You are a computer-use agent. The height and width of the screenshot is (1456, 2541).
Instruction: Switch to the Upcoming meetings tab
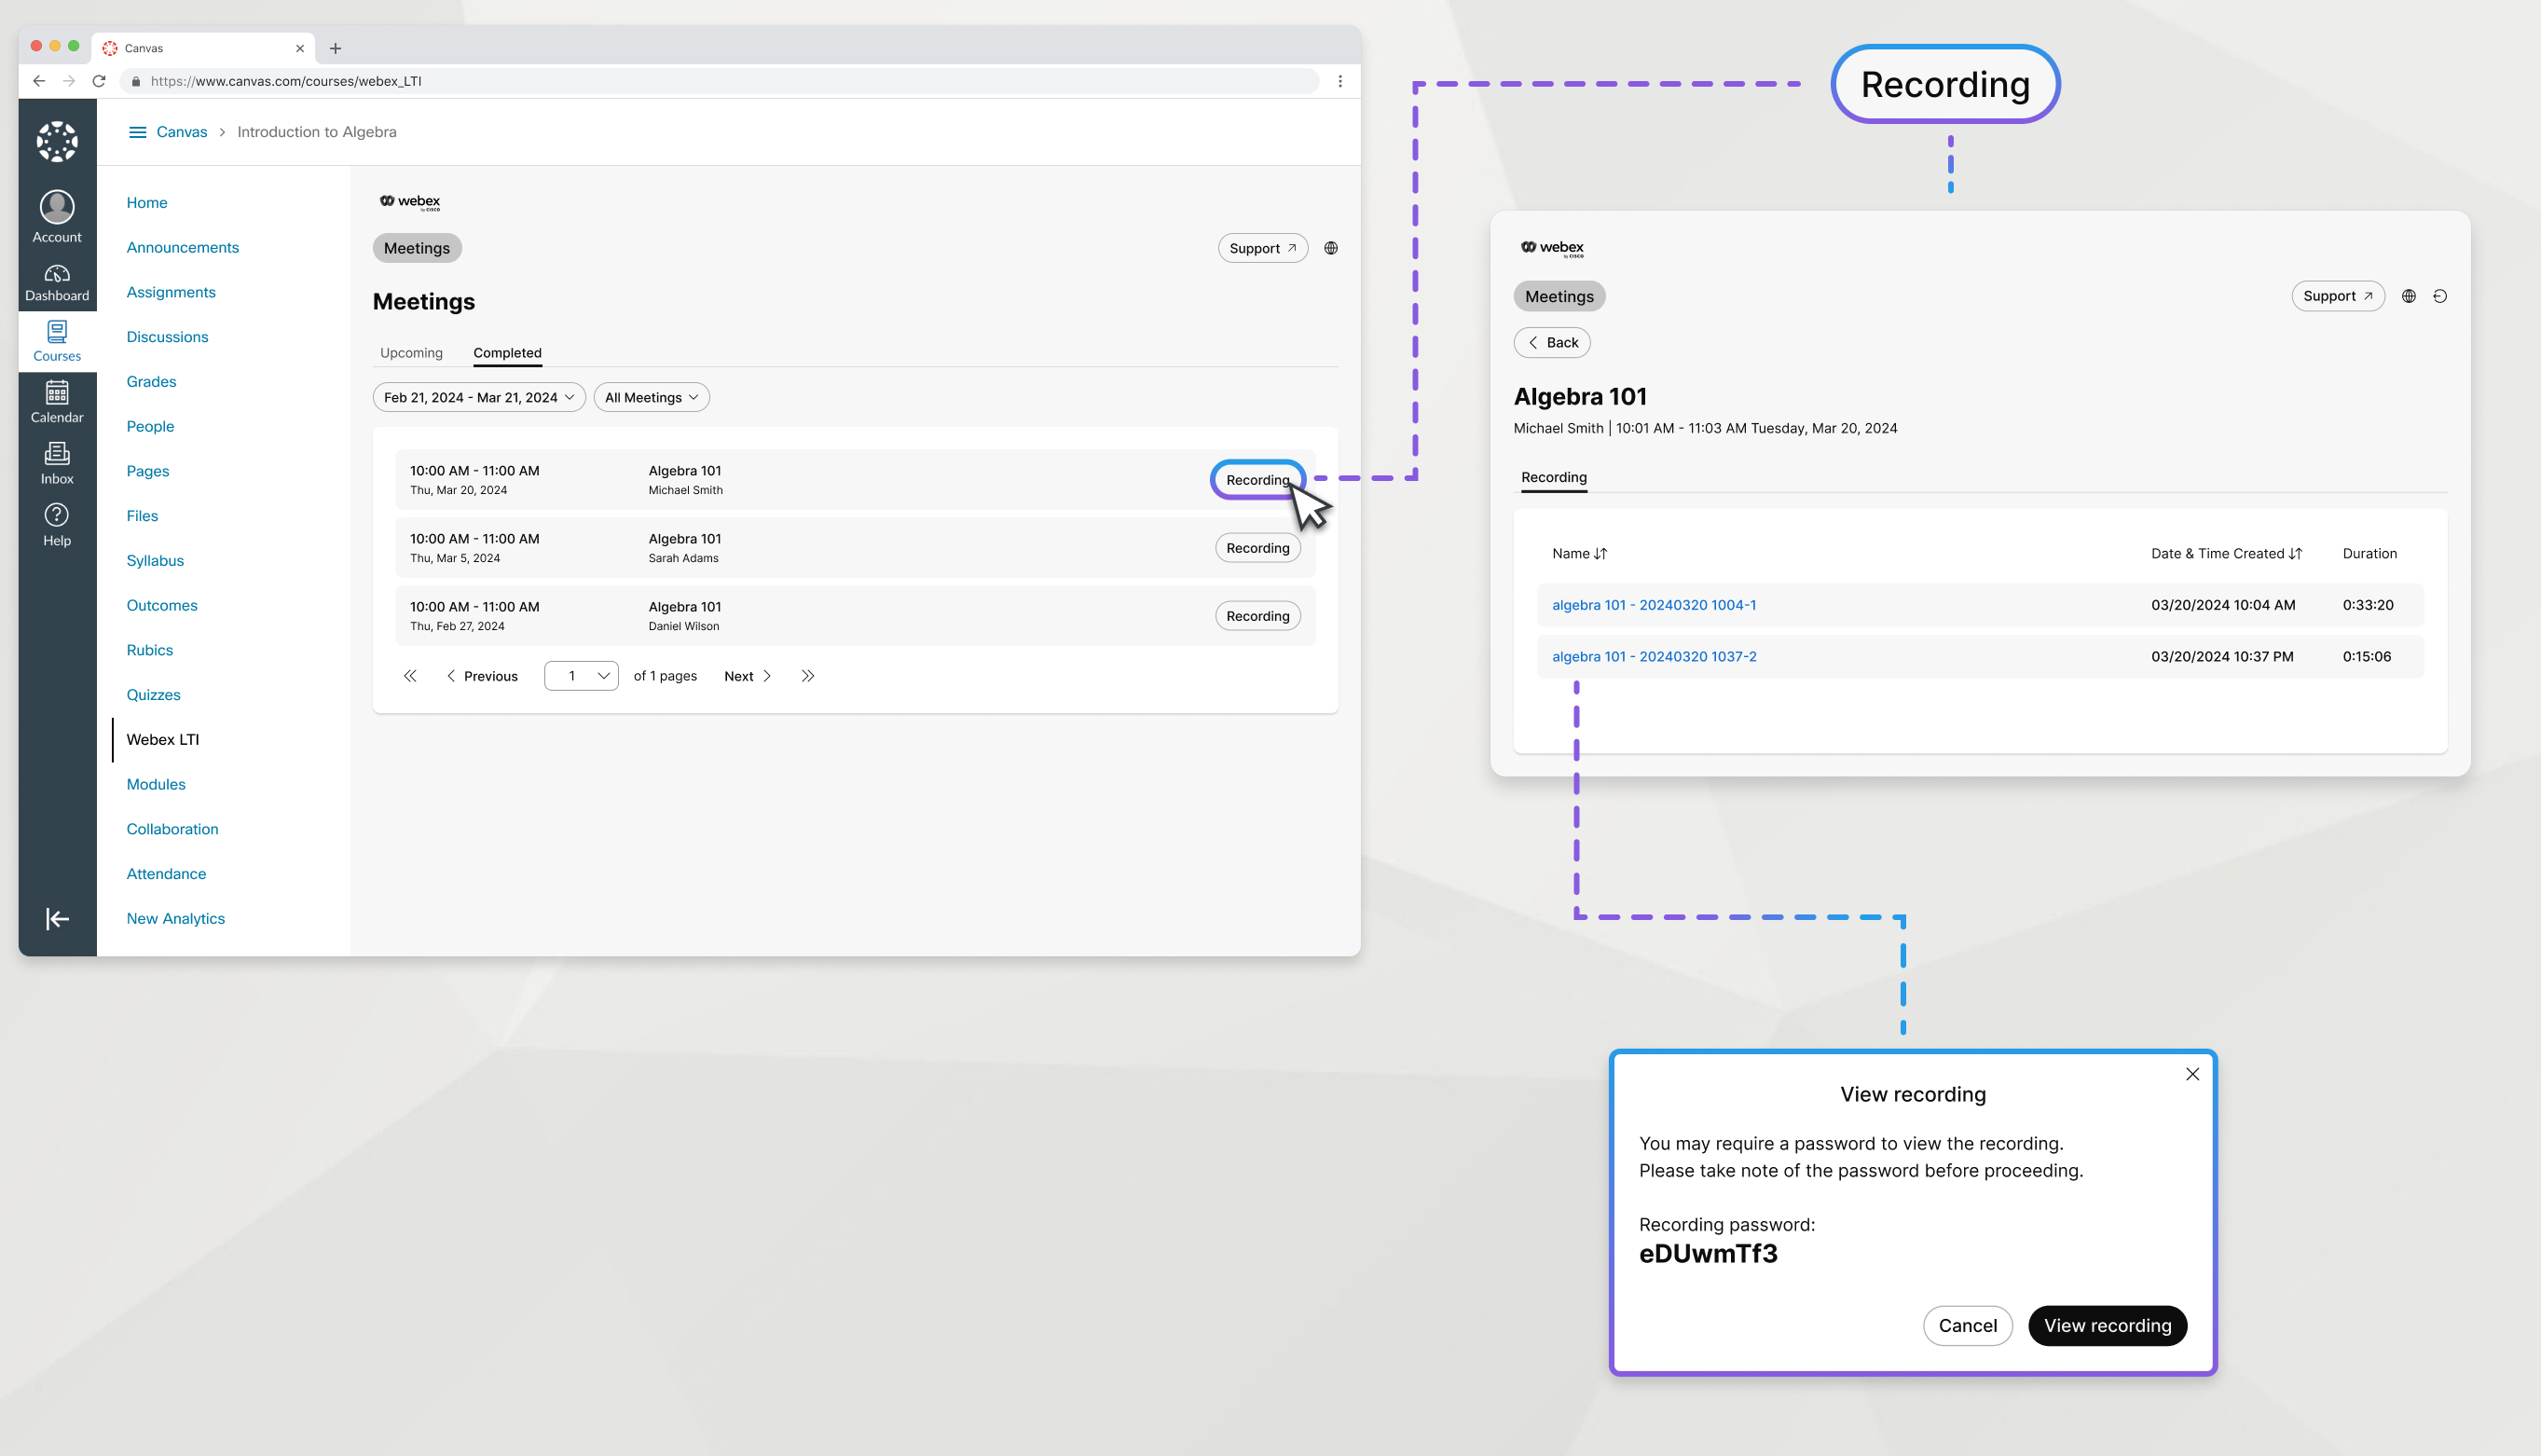pos(412,350)
